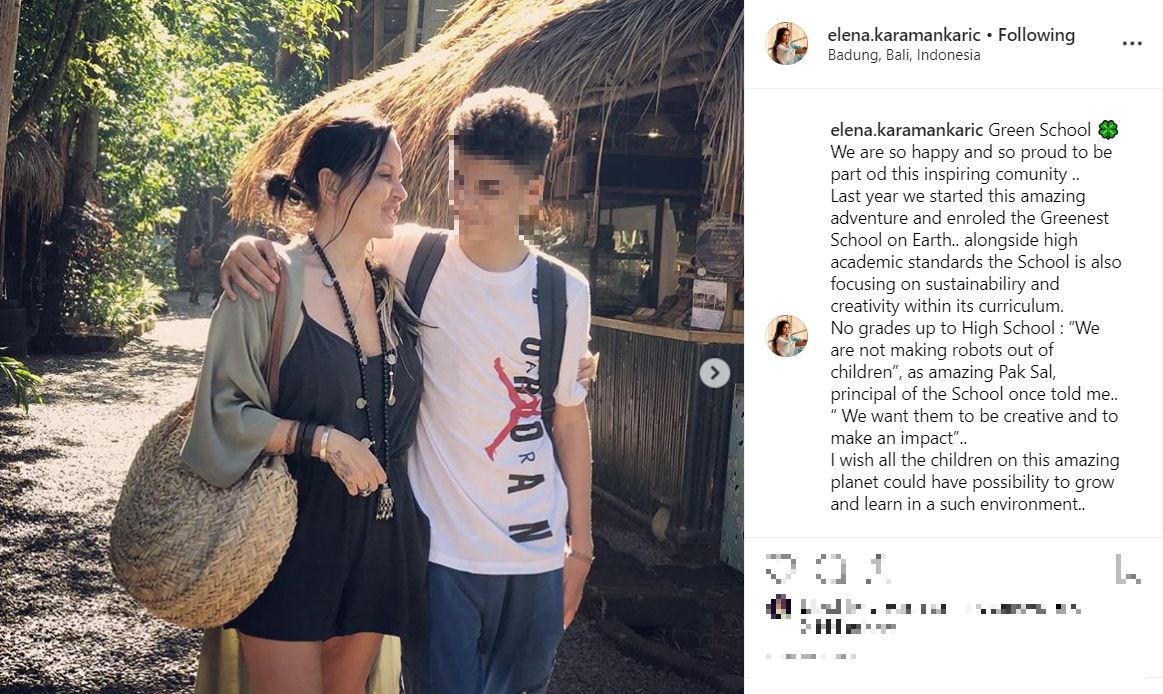Click elena.karamankaric username in the caption

click(907, 130)
